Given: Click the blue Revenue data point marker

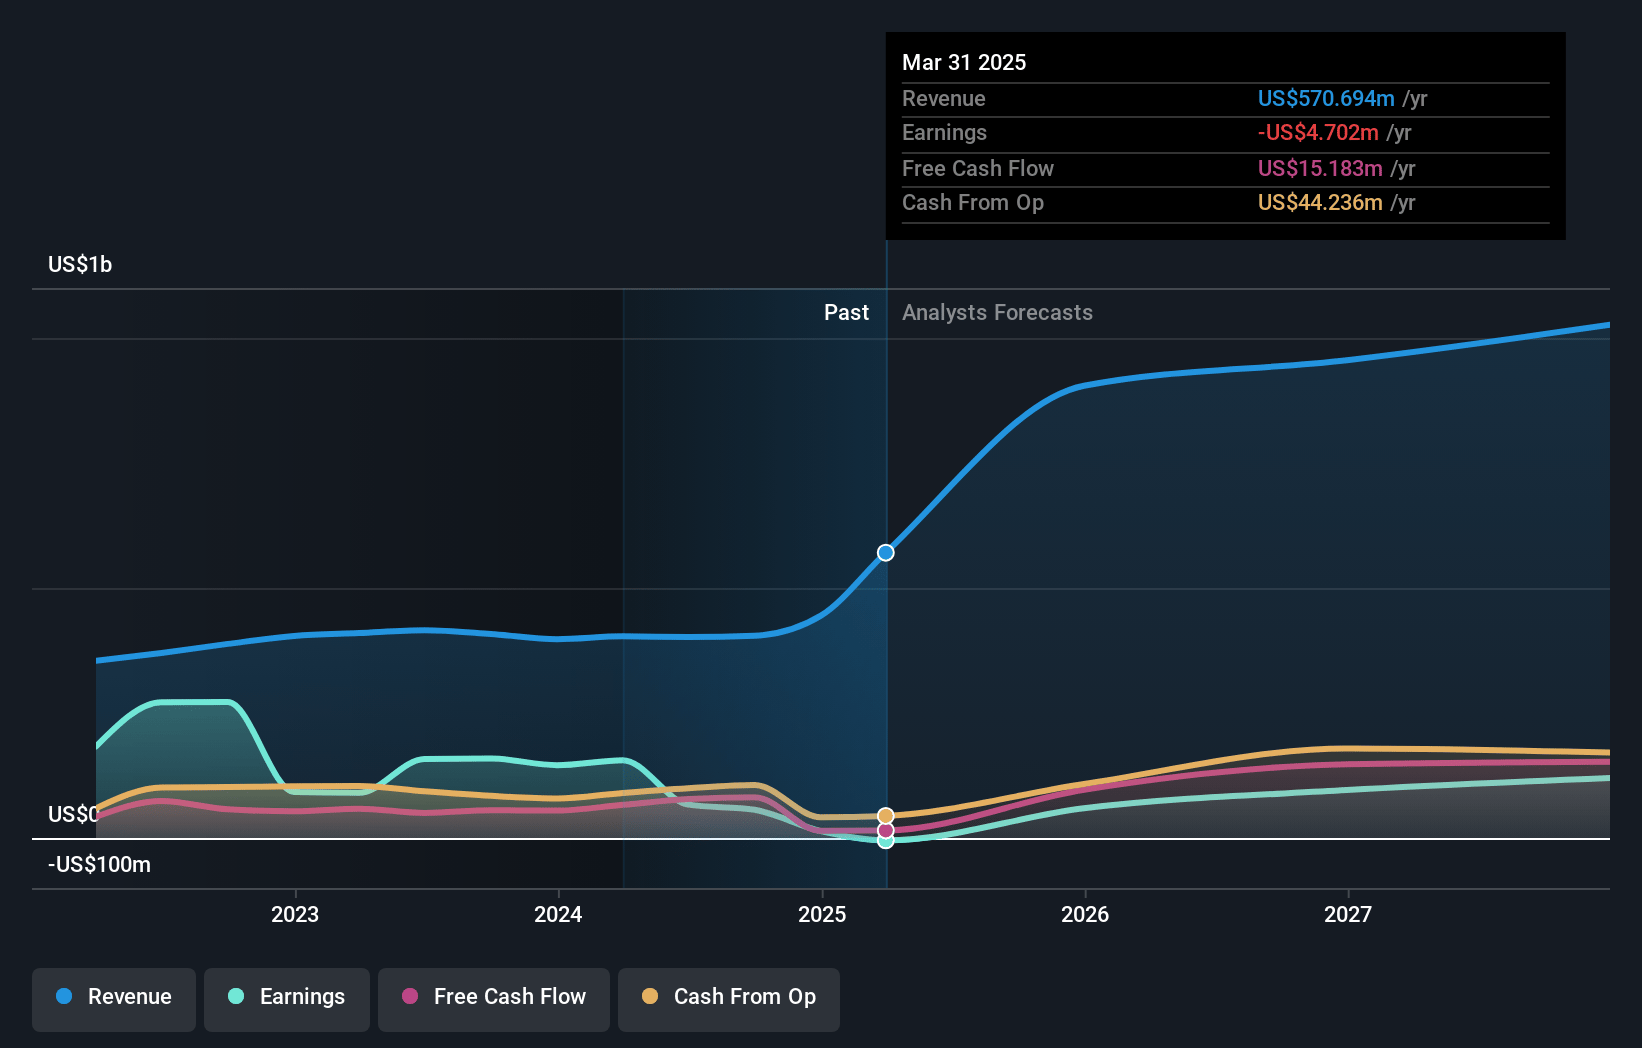Looking at the screenshot, I should pyautogui.click(x=886, y=553).
